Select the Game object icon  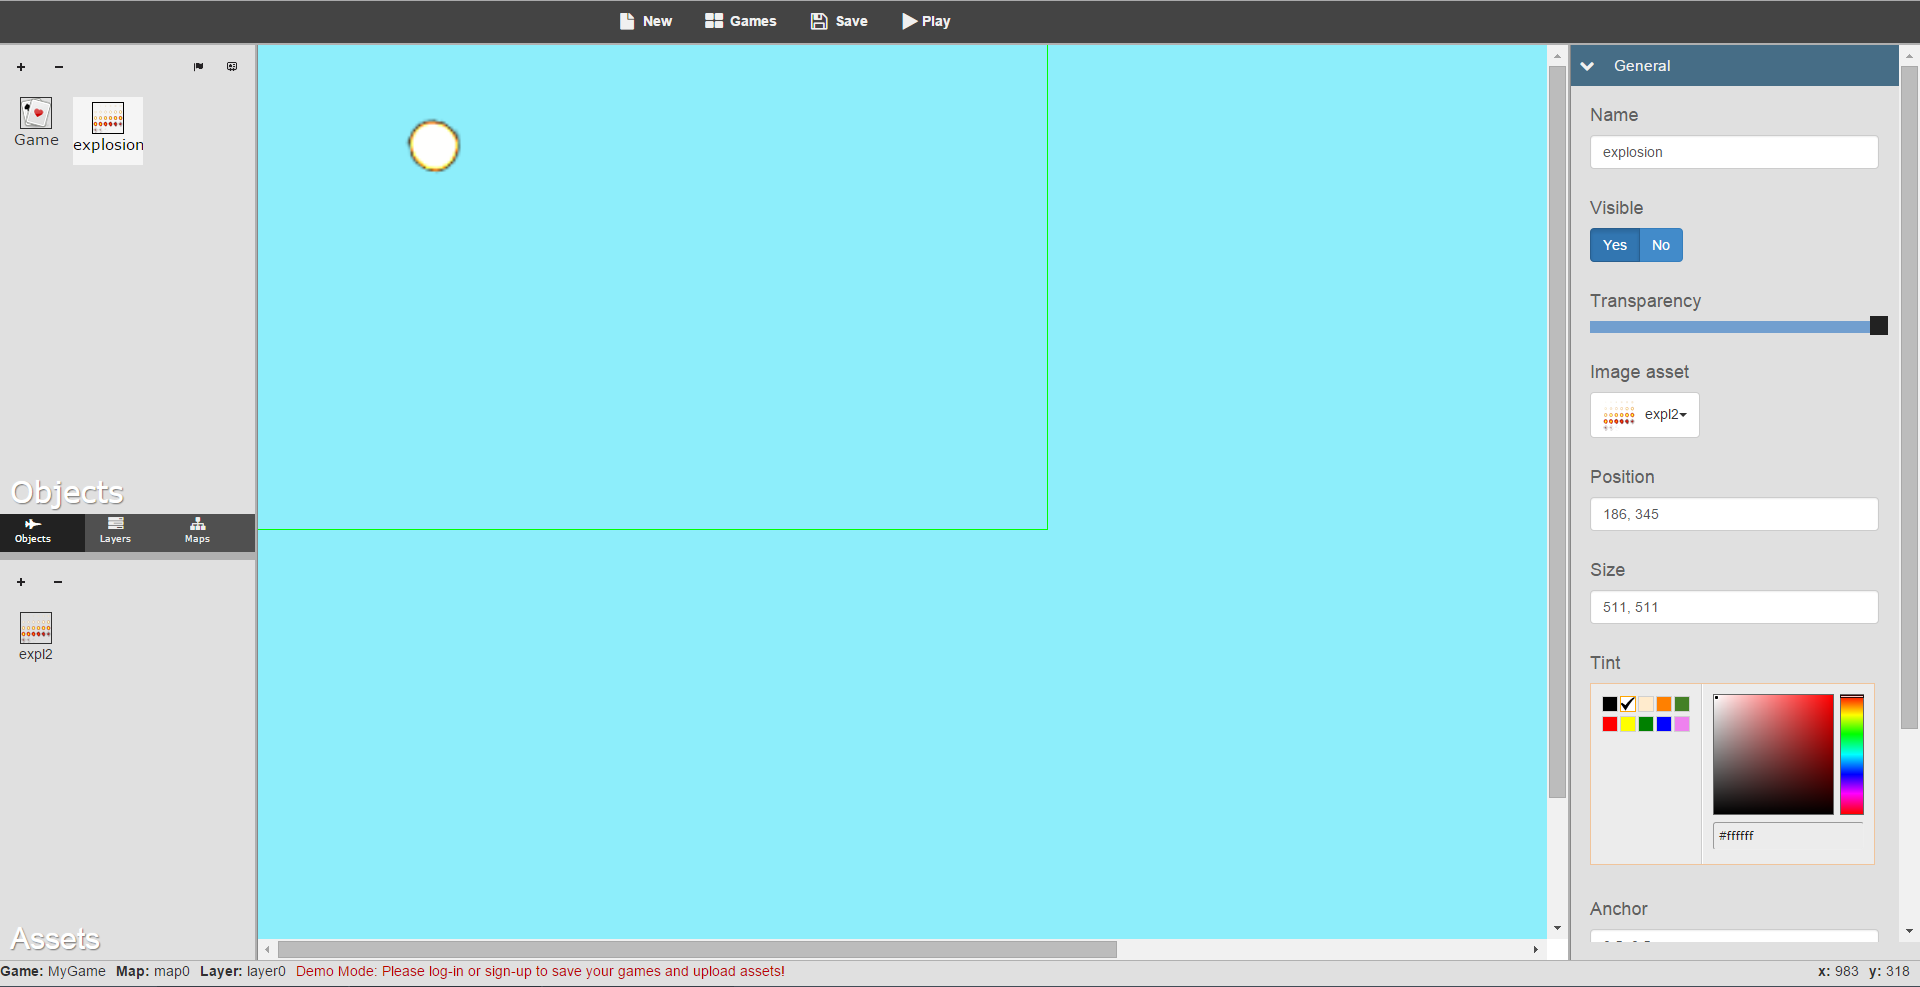[x=36, y=114]
